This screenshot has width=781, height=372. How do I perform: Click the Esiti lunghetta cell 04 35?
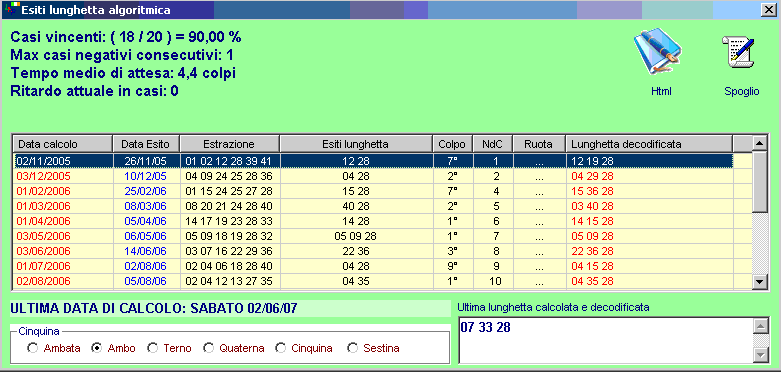(356, 281)
